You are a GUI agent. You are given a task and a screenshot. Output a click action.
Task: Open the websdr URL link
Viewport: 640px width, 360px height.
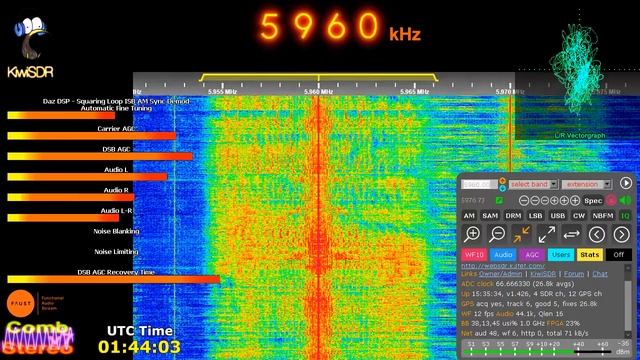pos(503,266)
